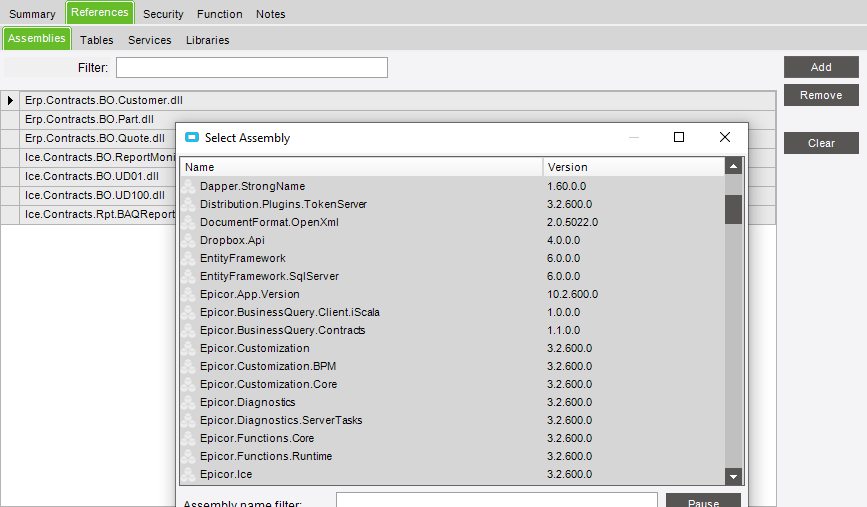Screen dimensions: 867x507
Task: Select the Epicor.Ice assembly name
Action: pyautogui.click(x=226, y=474)
